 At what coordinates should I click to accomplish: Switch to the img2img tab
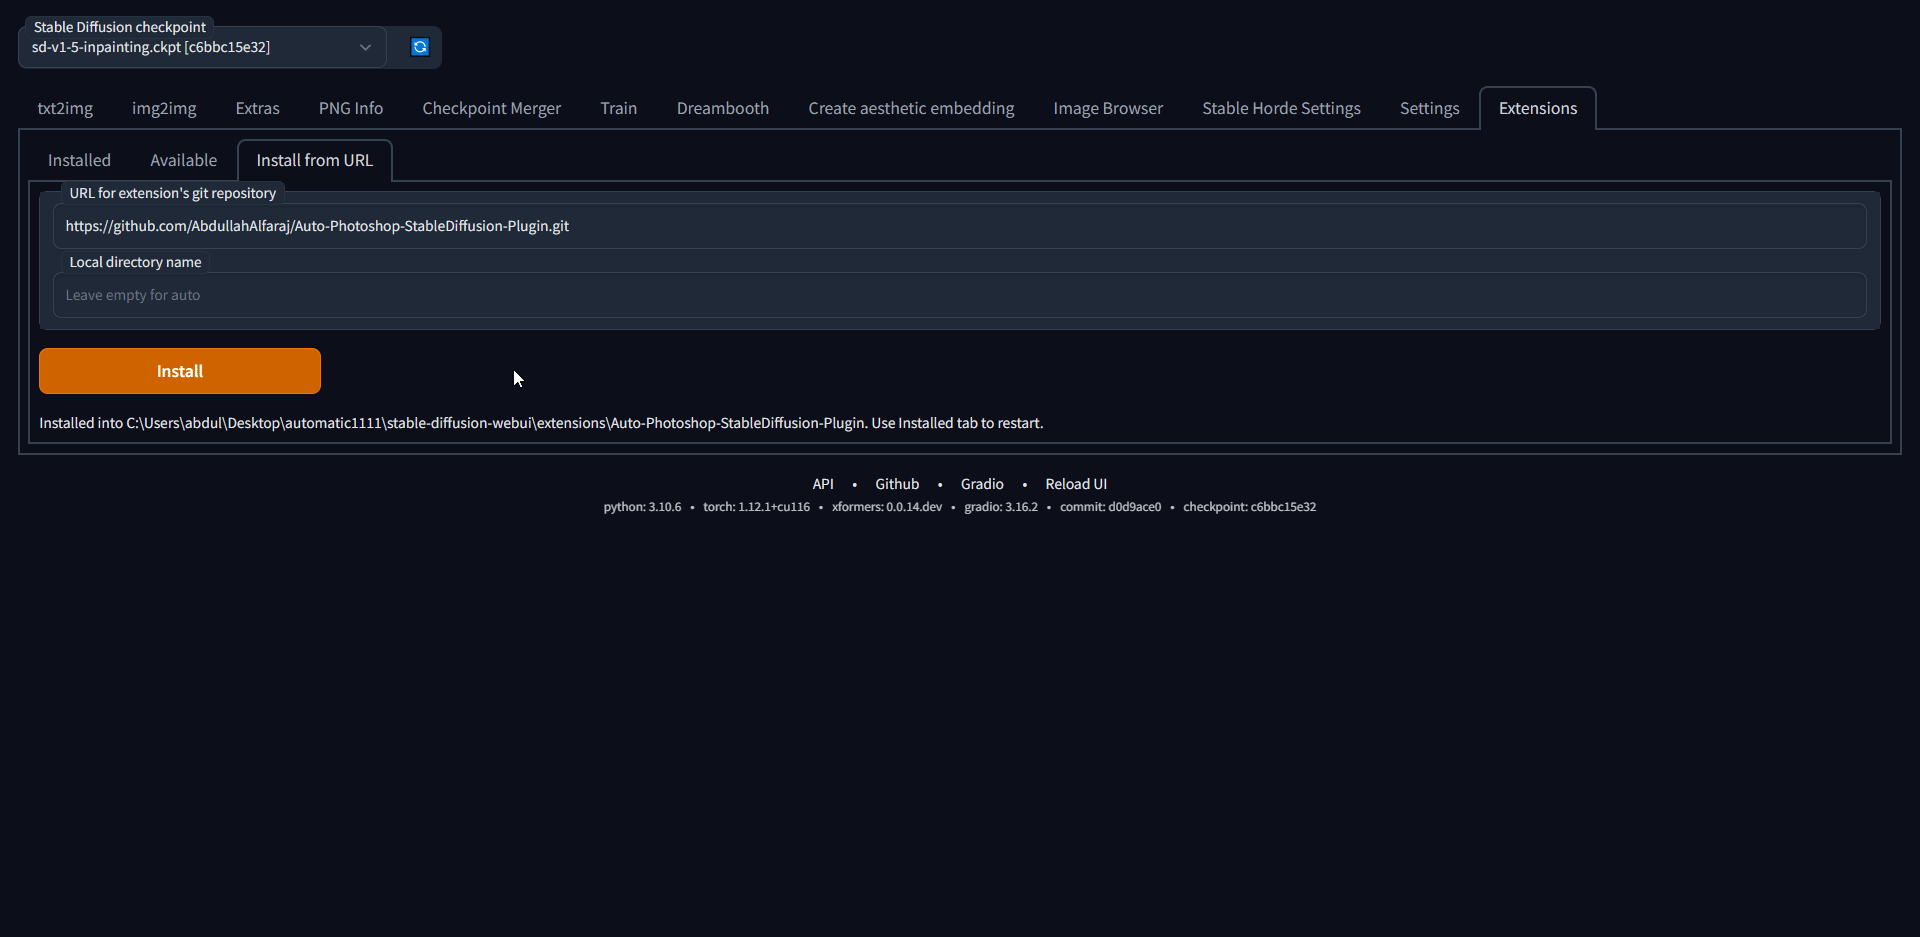coord(164,108)
